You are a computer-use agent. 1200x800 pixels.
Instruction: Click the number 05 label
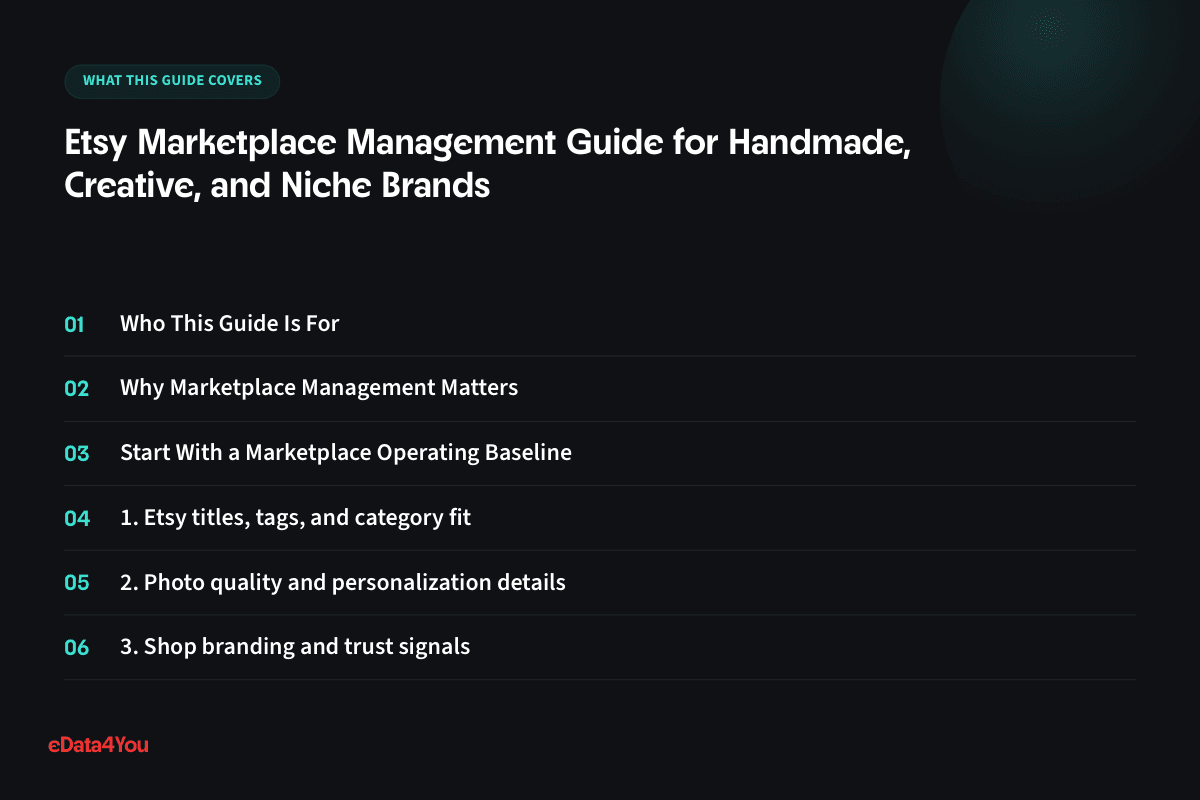coord(77,583)
